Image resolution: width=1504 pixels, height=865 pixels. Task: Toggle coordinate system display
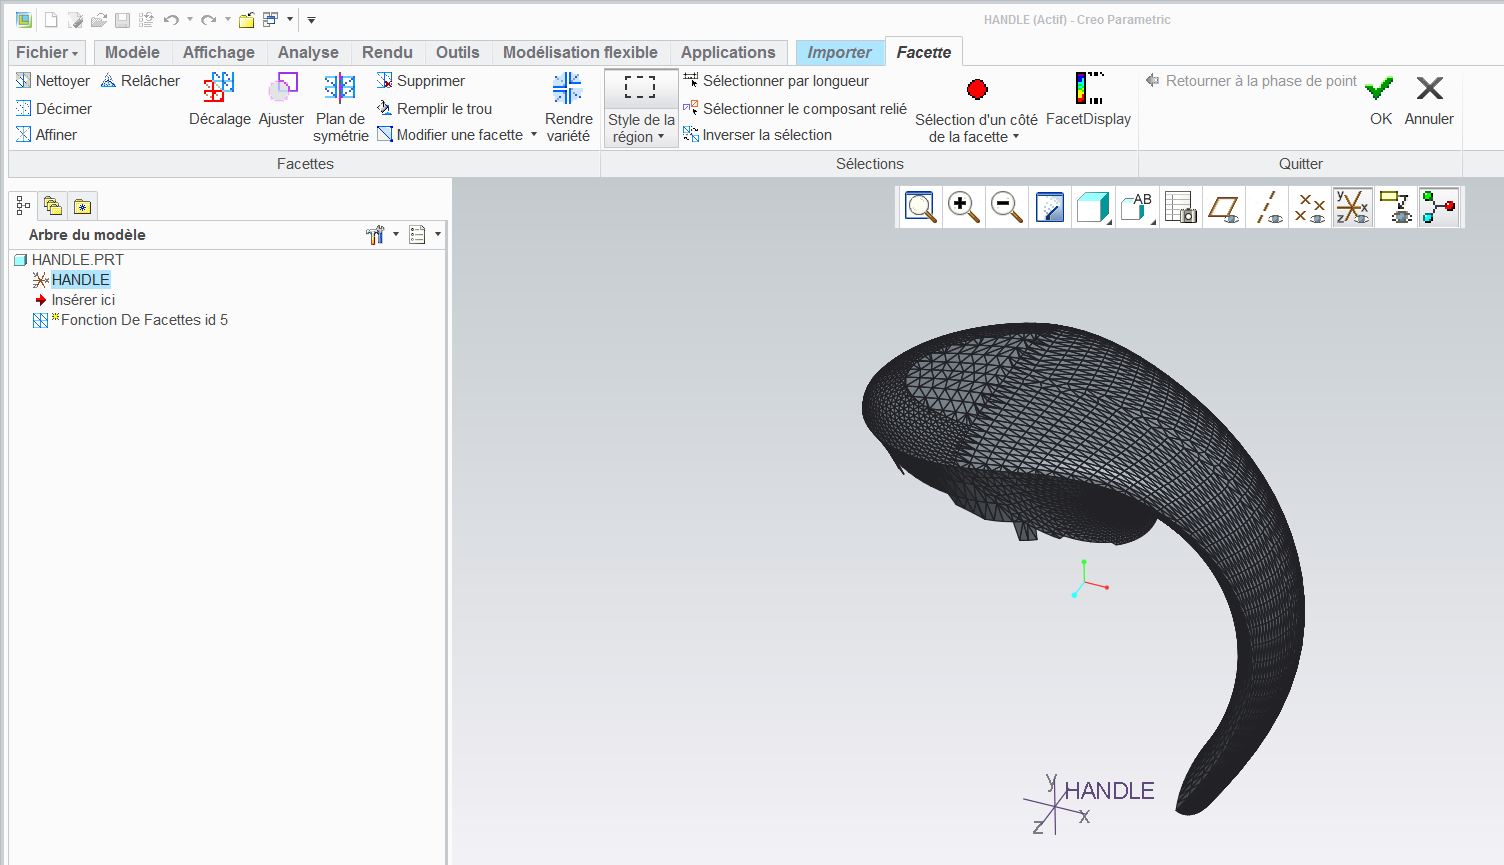click(x=1352, y=207)
